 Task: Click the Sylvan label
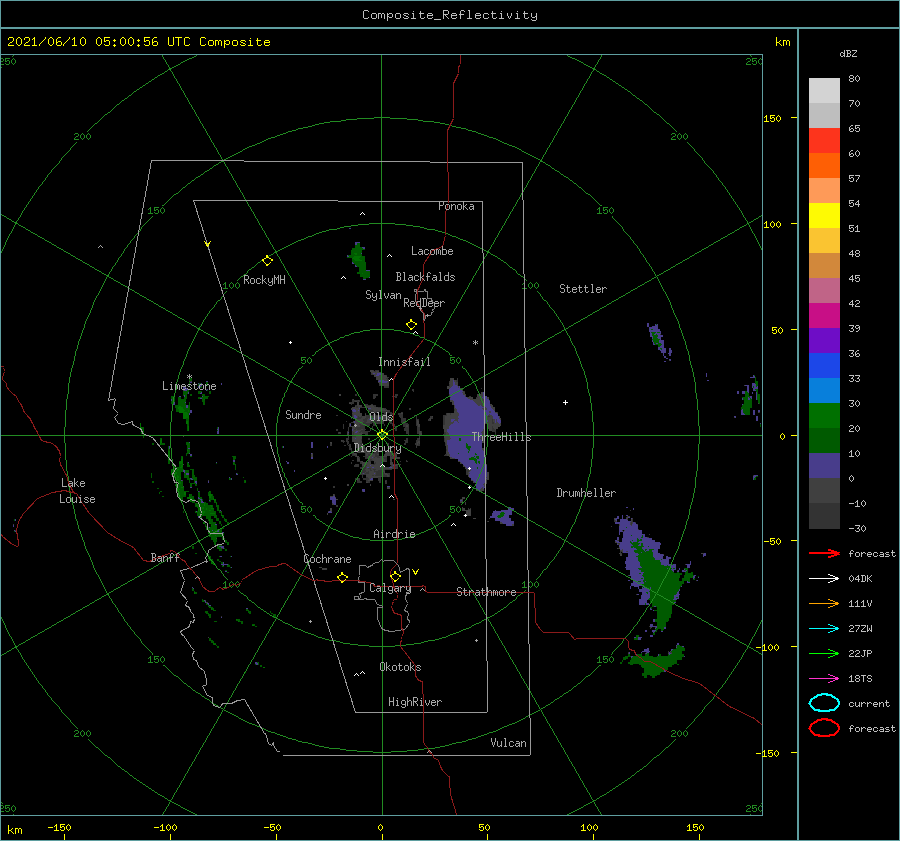pyautogui.click(x=383, y=295)
